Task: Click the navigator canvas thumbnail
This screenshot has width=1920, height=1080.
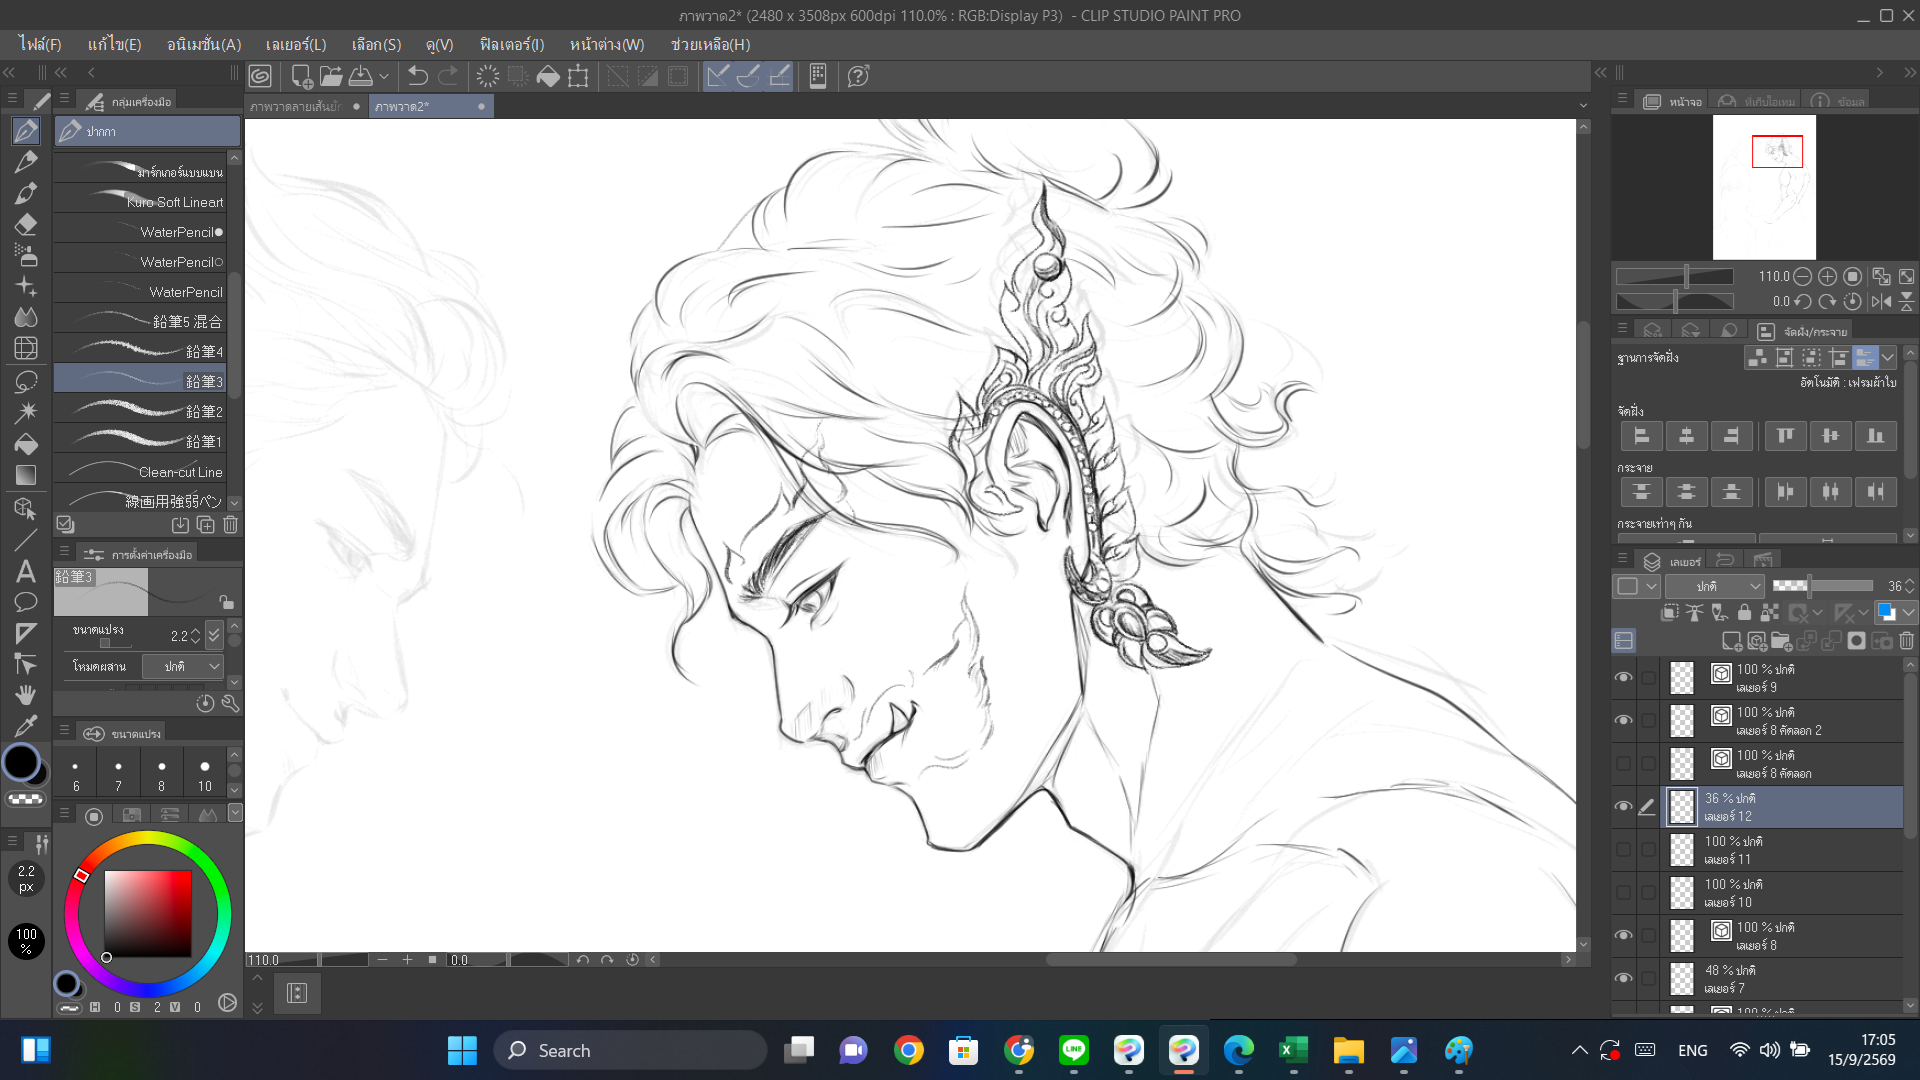Action: click(1764, 187)
